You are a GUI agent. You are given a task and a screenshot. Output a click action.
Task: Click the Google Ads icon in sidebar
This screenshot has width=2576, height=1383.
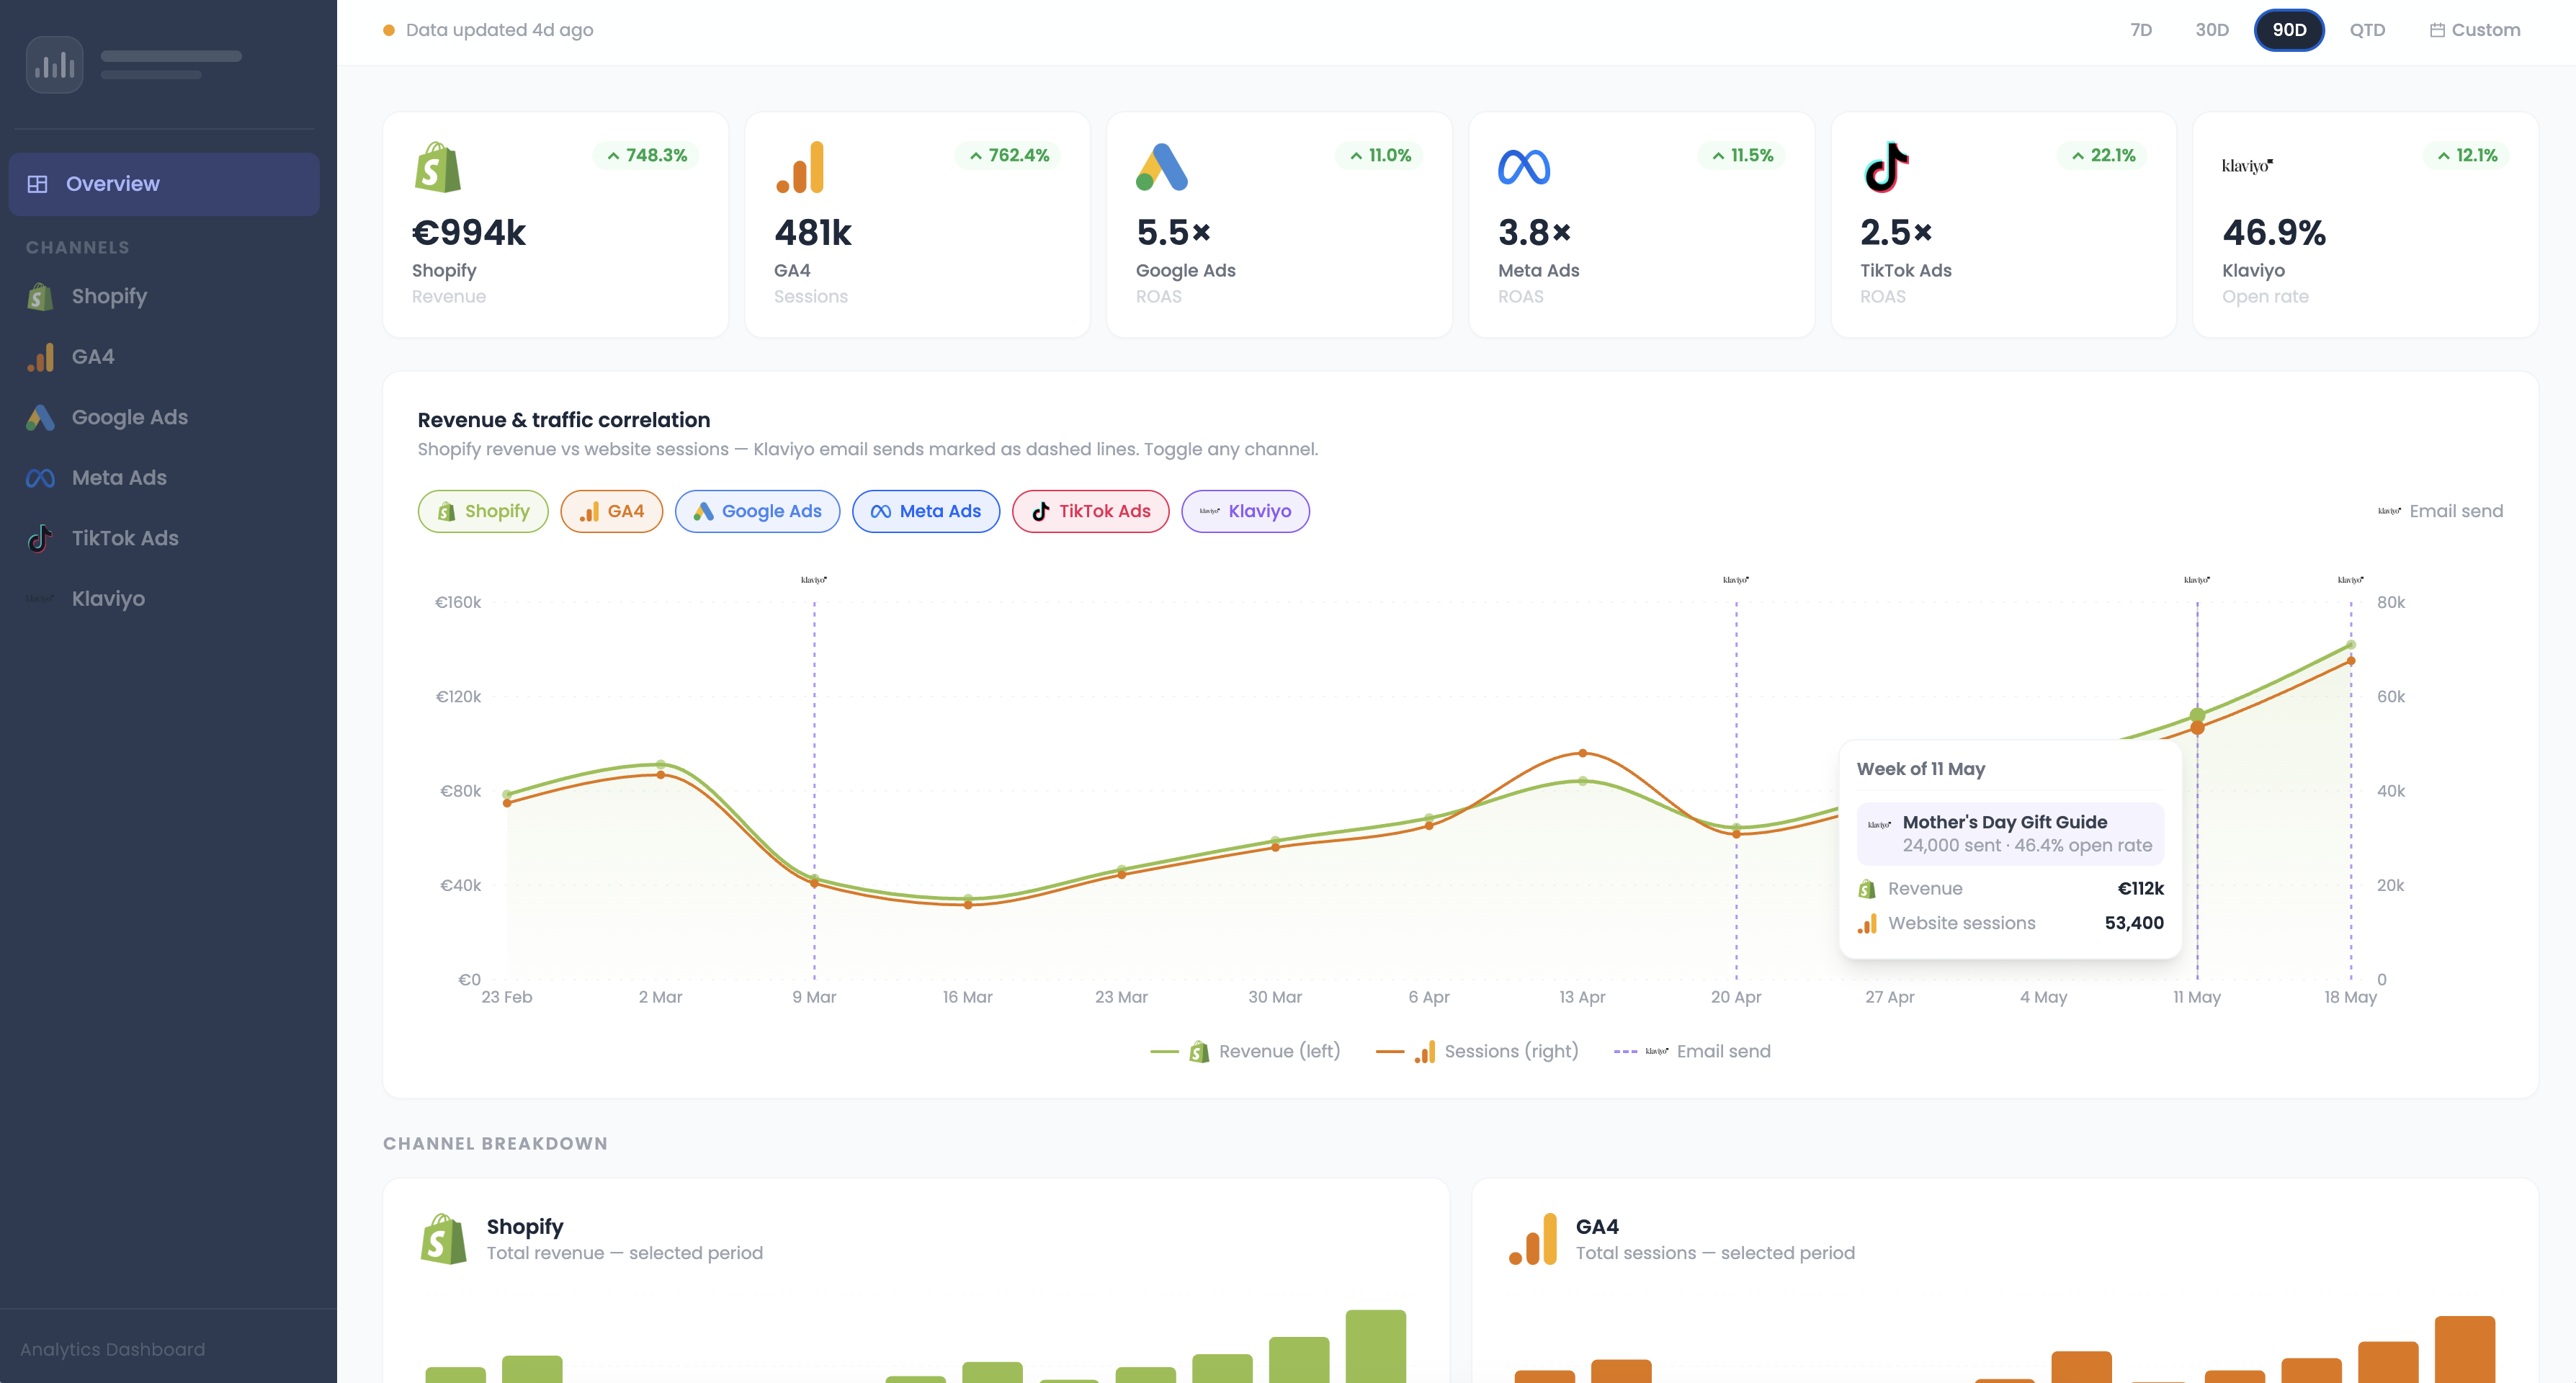40,418
